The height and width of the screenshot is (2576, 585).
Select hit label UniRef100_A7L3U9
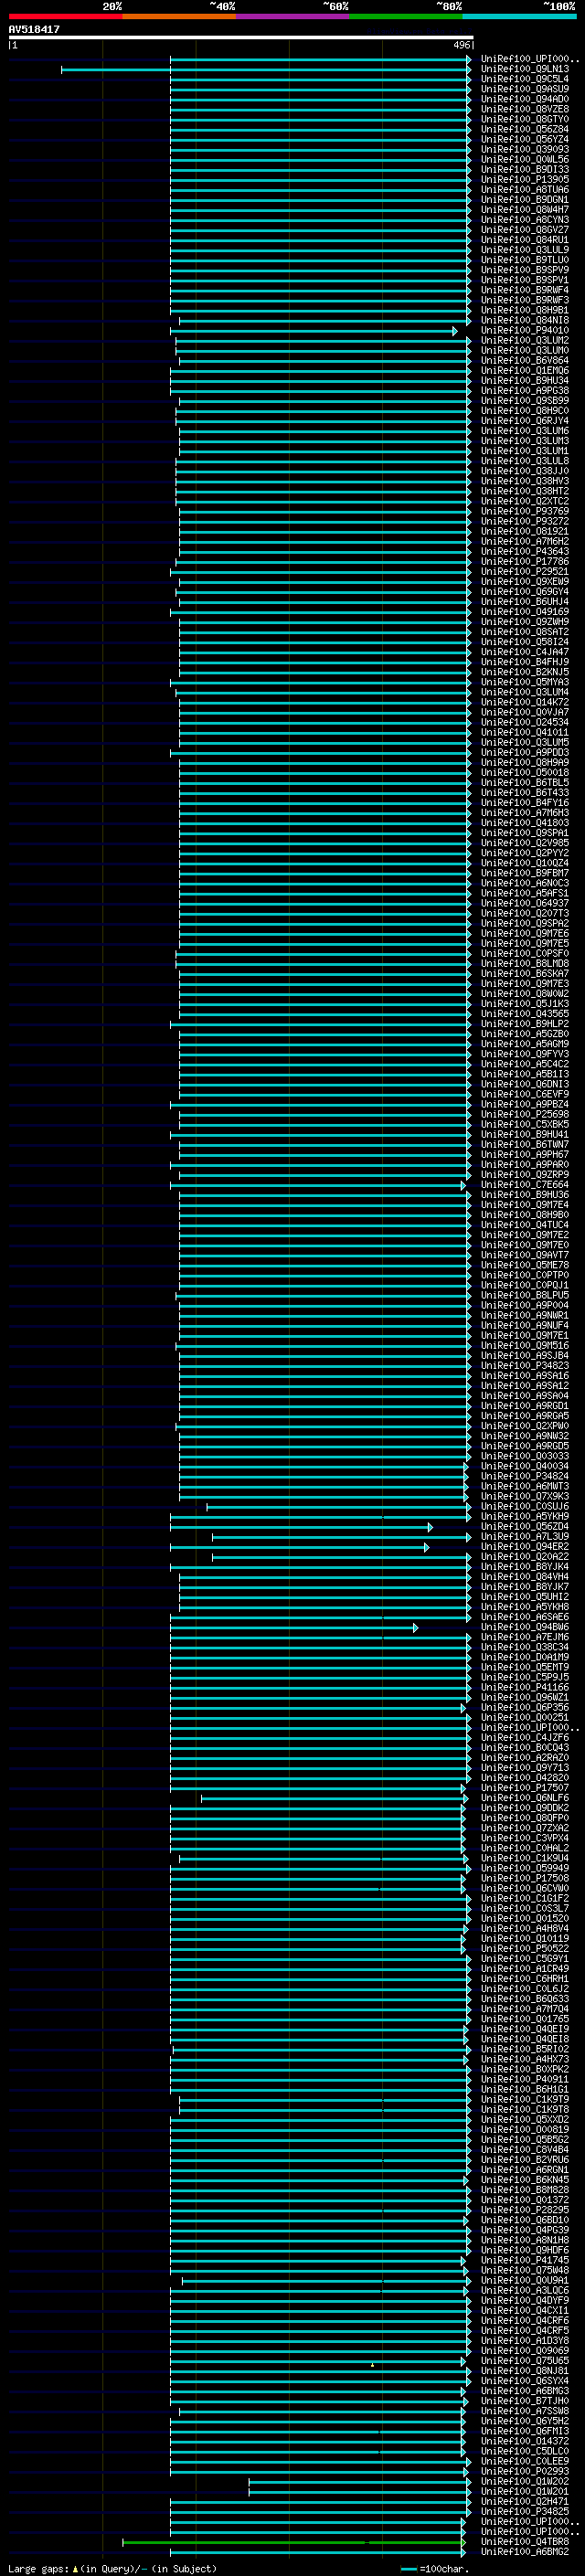pyautogui.click(x=525, y=1536)
